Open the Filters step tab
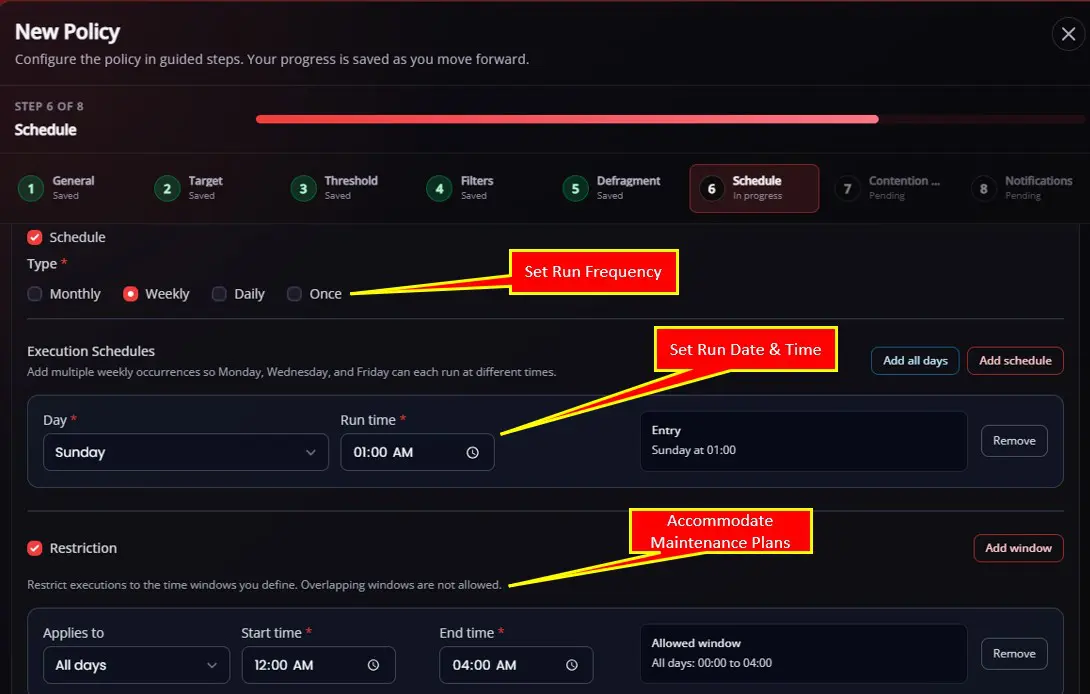 click(483, 188)
